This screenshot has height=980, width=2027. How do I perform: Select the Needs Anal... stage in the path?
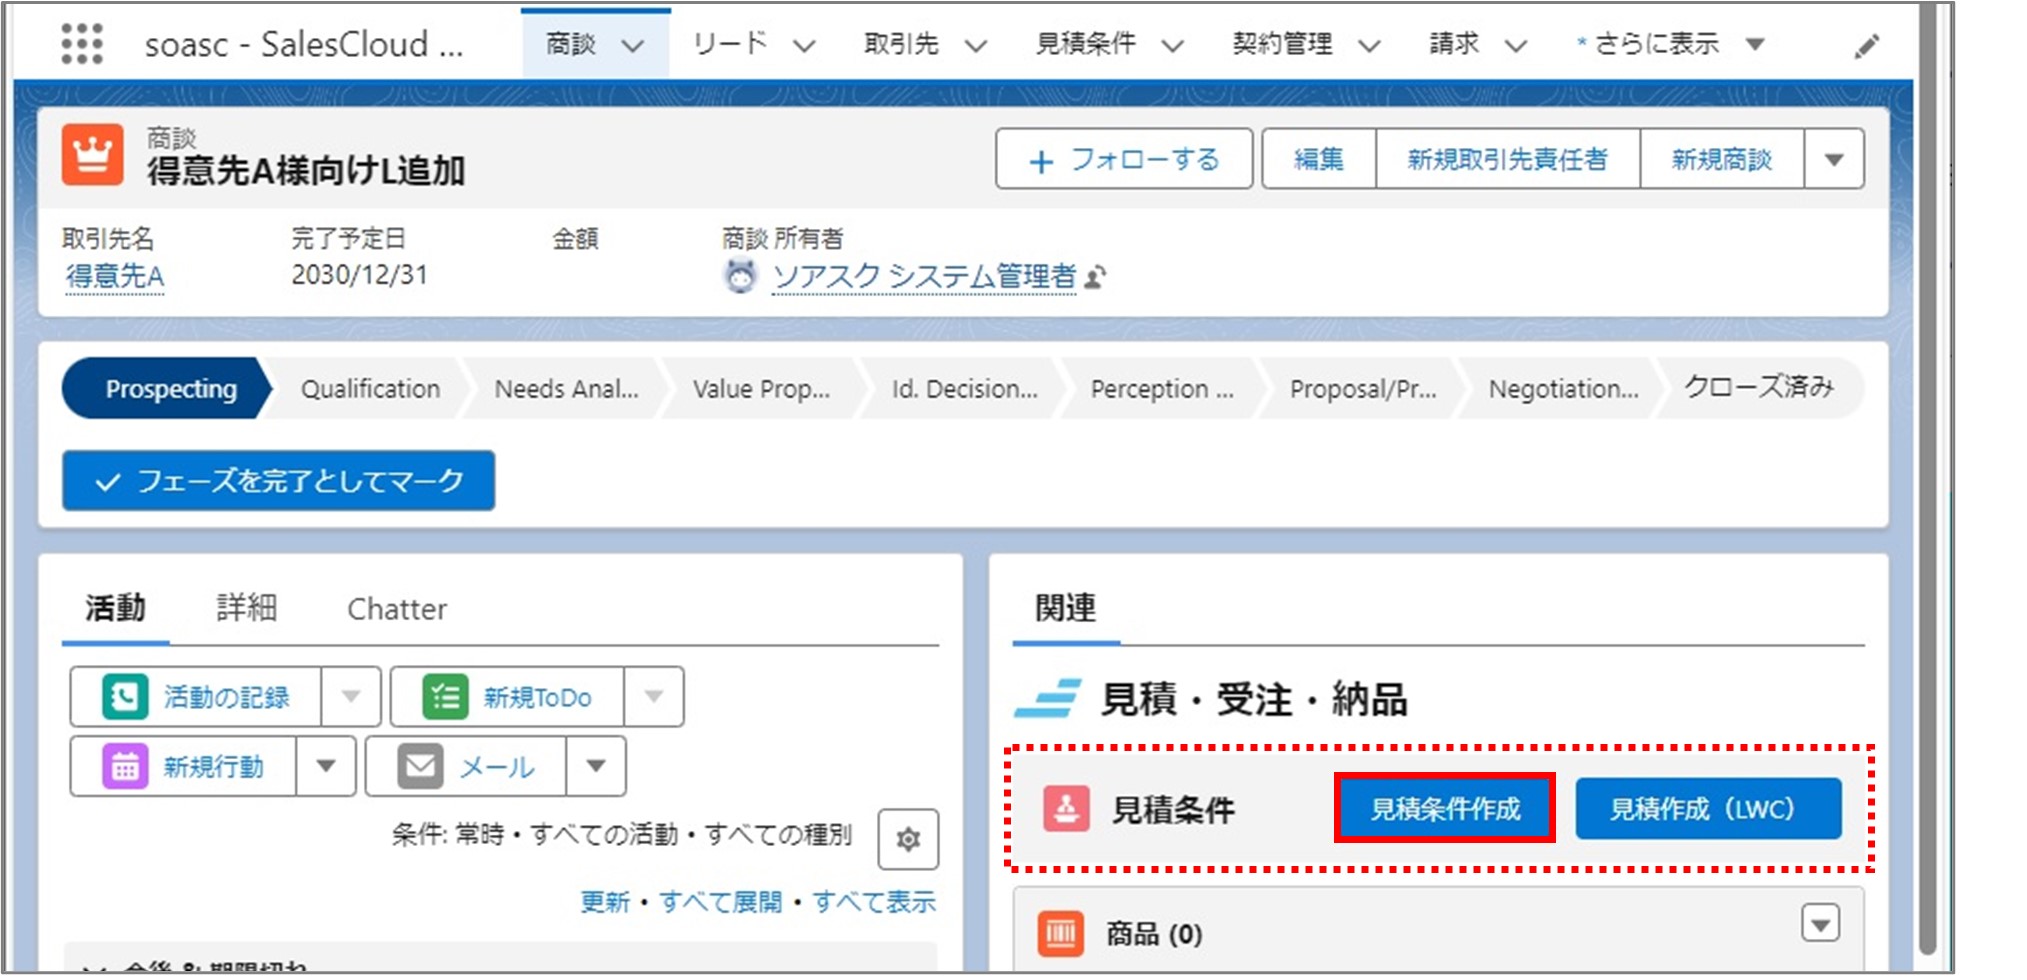tap(566, 388)
